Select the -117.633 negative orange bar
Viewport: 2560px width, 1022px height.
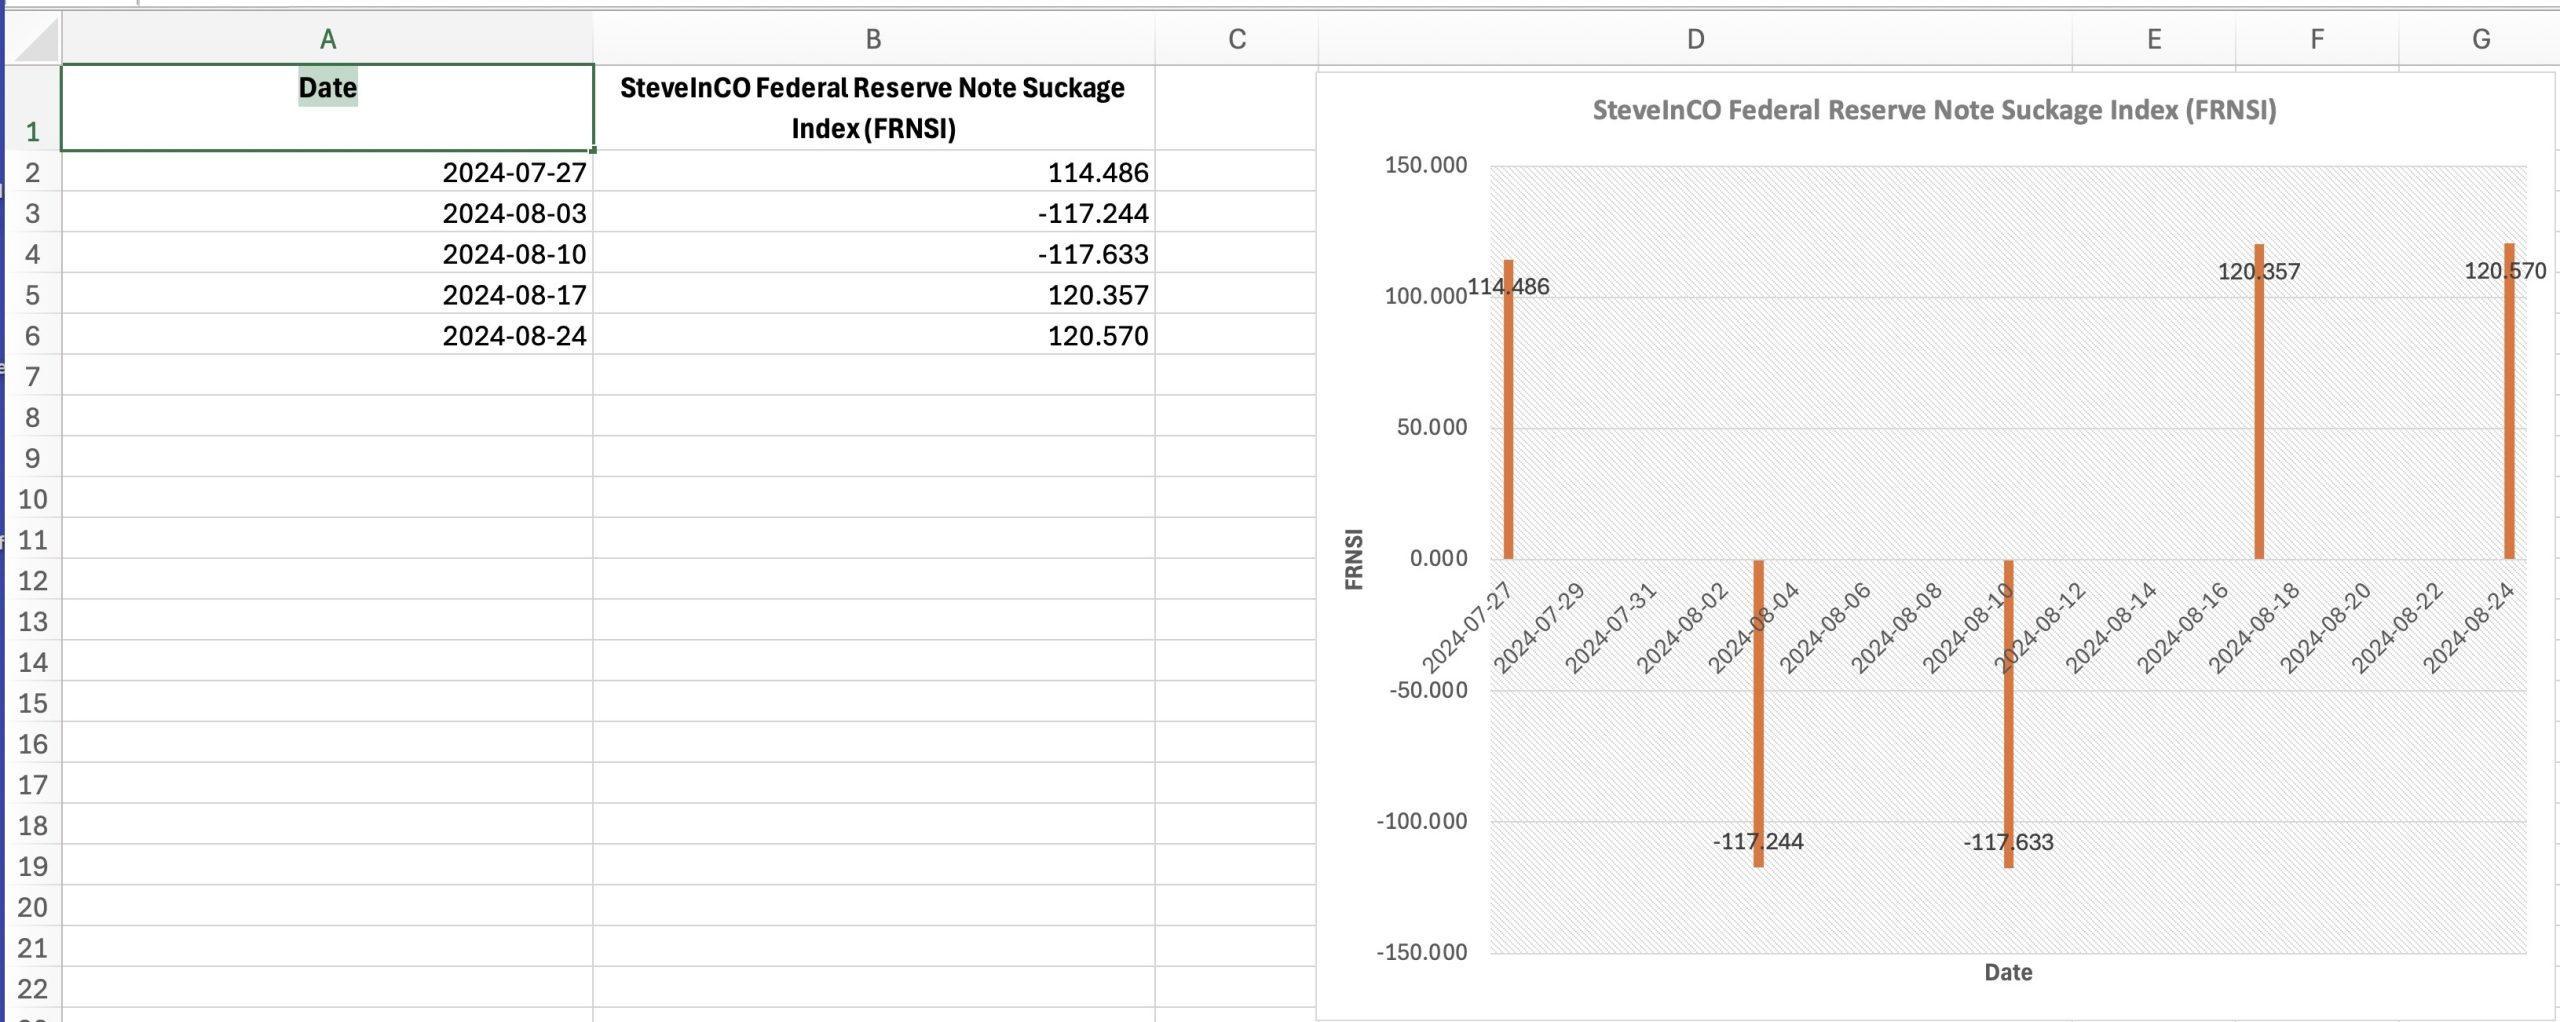click(2008, 713)
